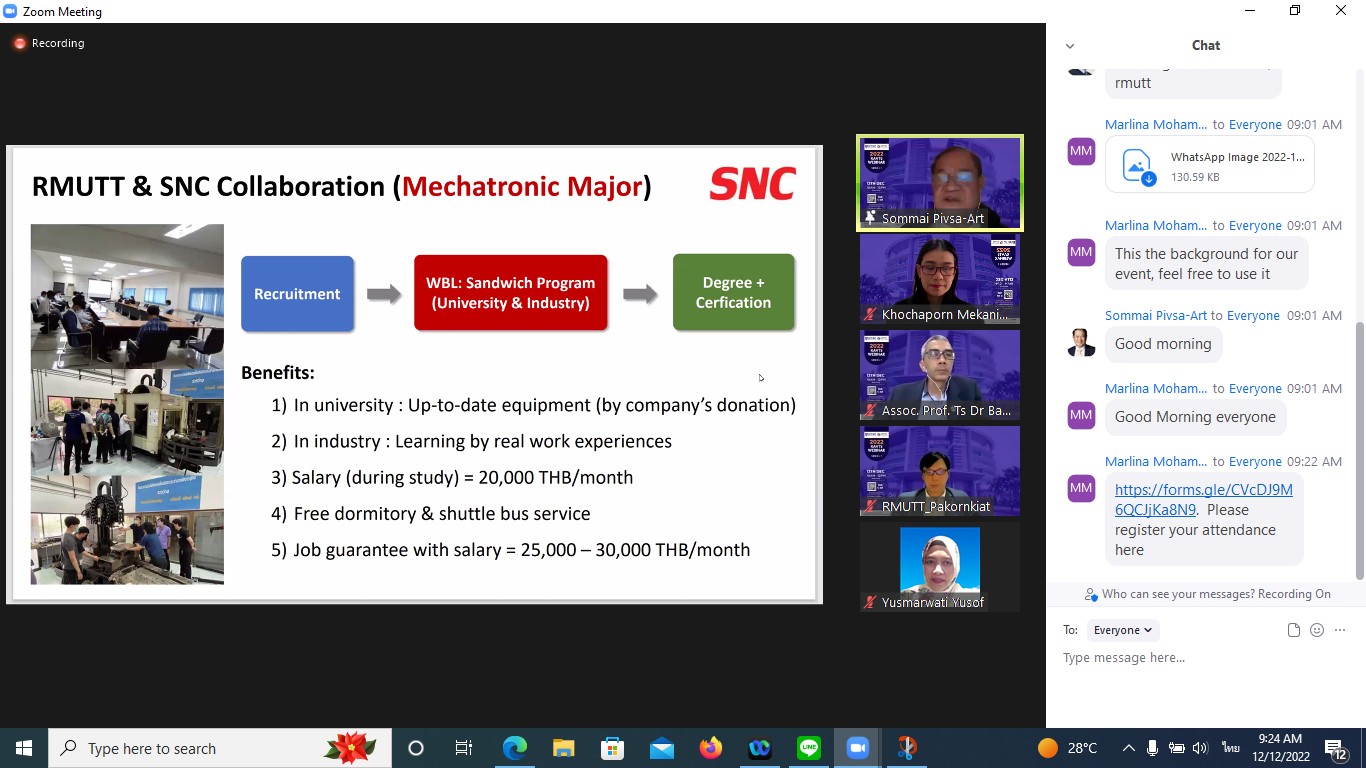Click the Zoom icon on the taskbar

857,748
